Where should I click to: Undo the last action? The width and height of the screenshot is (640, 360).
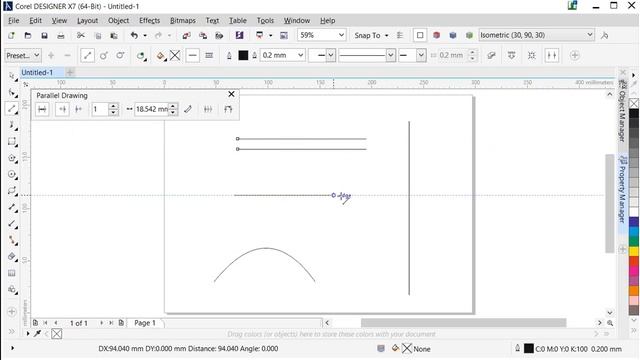point(134,36)
